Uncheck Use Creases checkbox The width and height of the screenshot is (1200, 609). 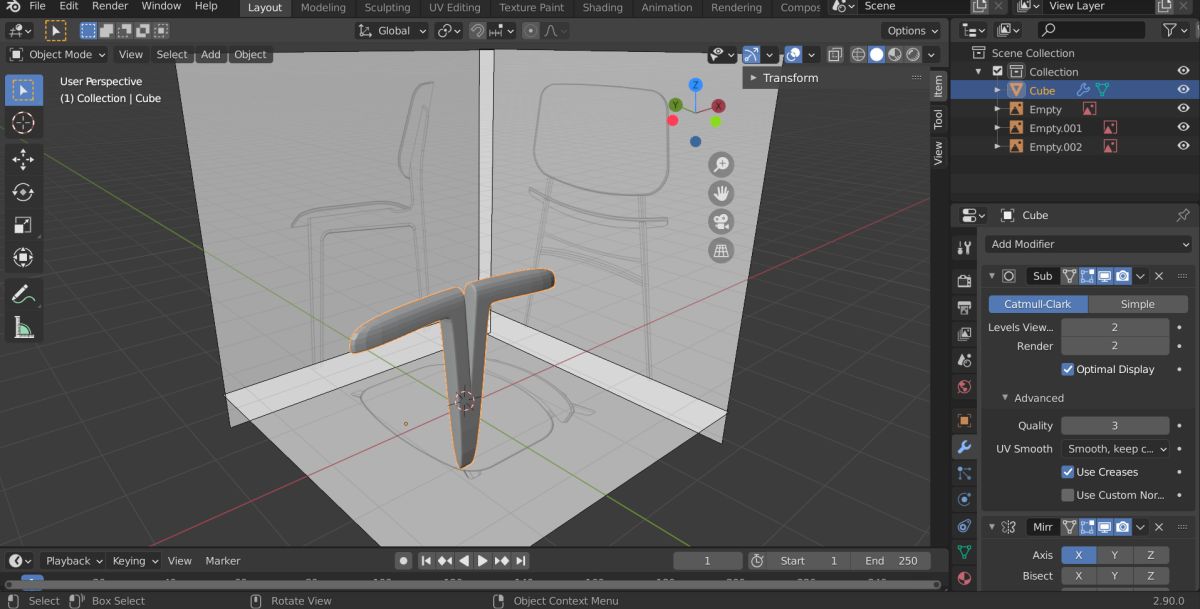click(1068, 472)
